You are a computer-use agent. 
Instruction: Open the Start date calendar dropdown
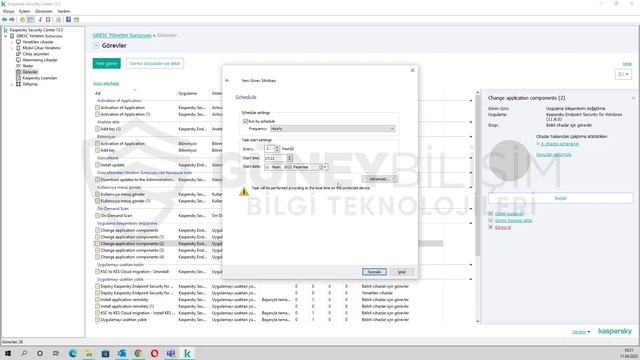(x=325, y=167)
